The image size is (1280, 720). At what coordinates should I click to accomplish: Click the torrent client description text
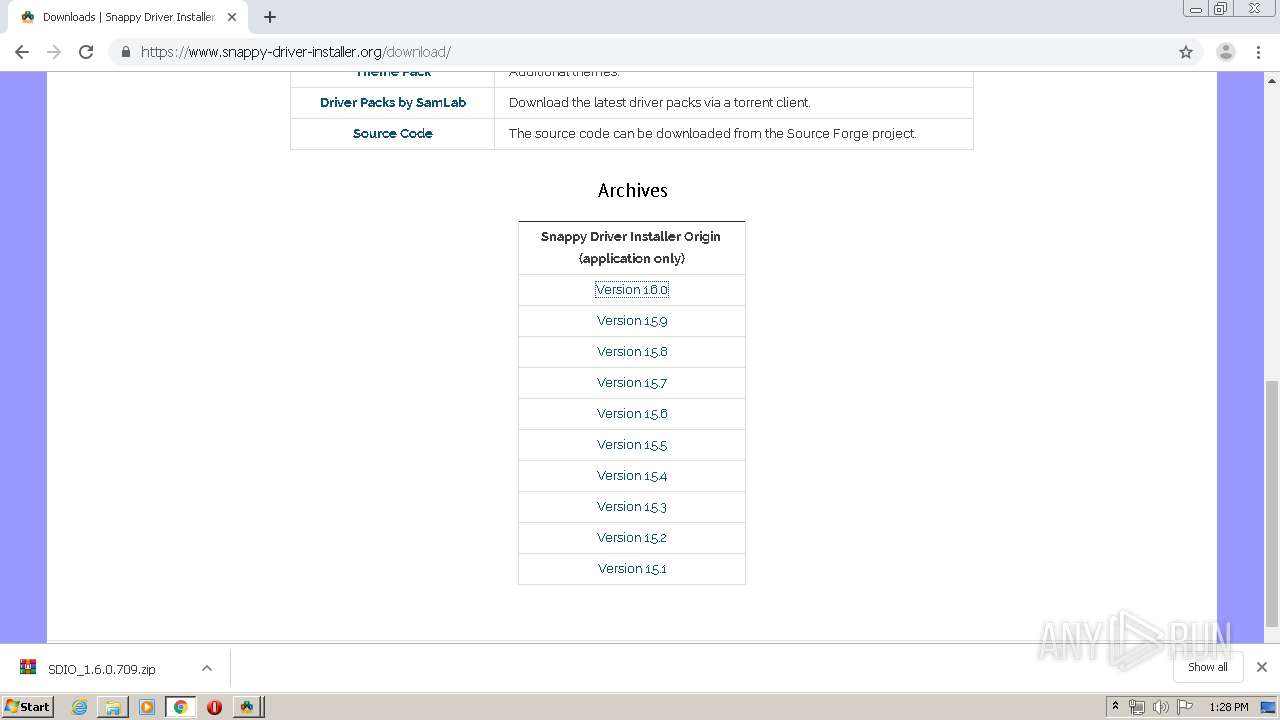660,102
